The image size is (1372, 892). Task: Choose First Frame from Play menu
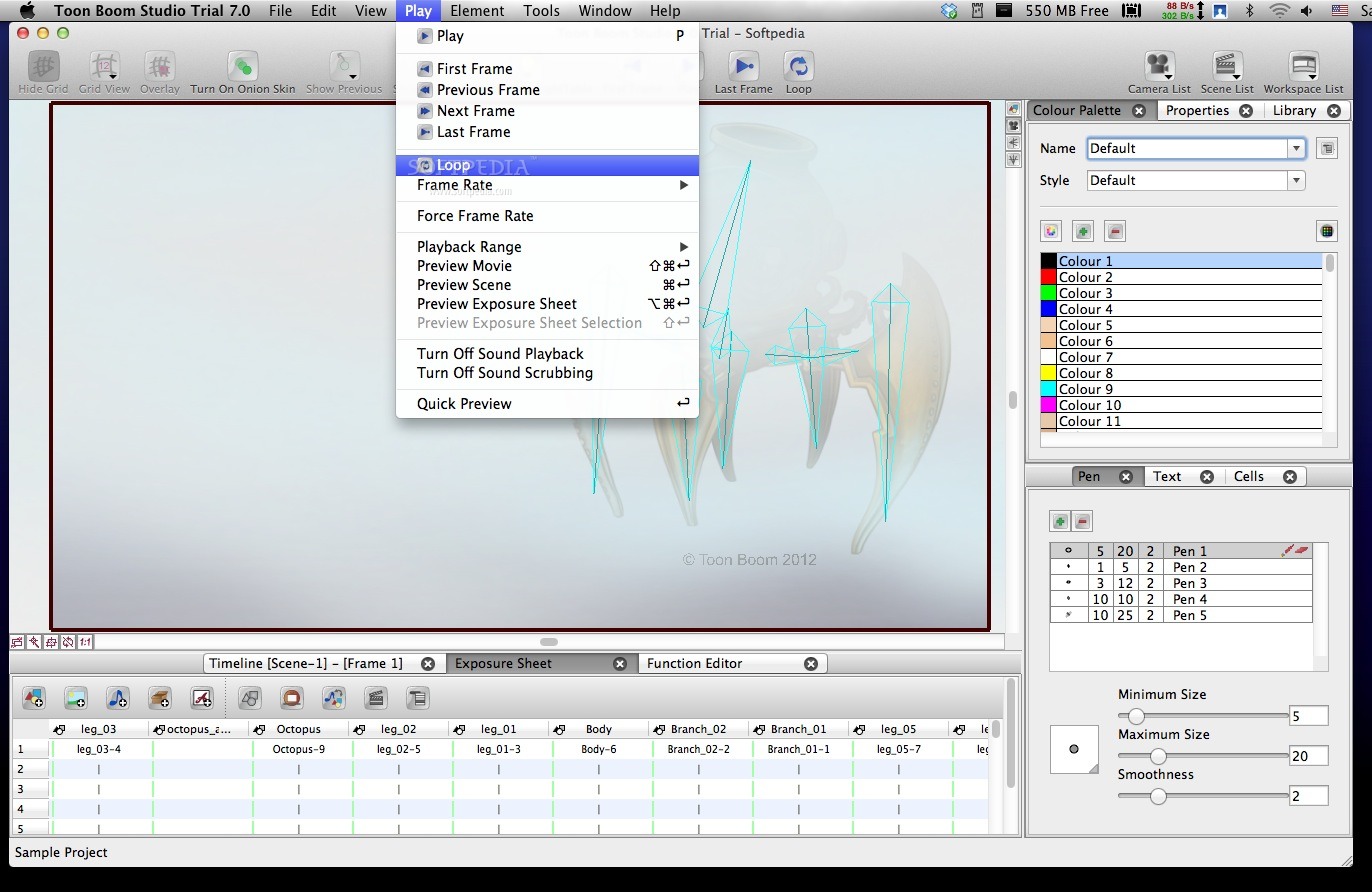(547, 69)
